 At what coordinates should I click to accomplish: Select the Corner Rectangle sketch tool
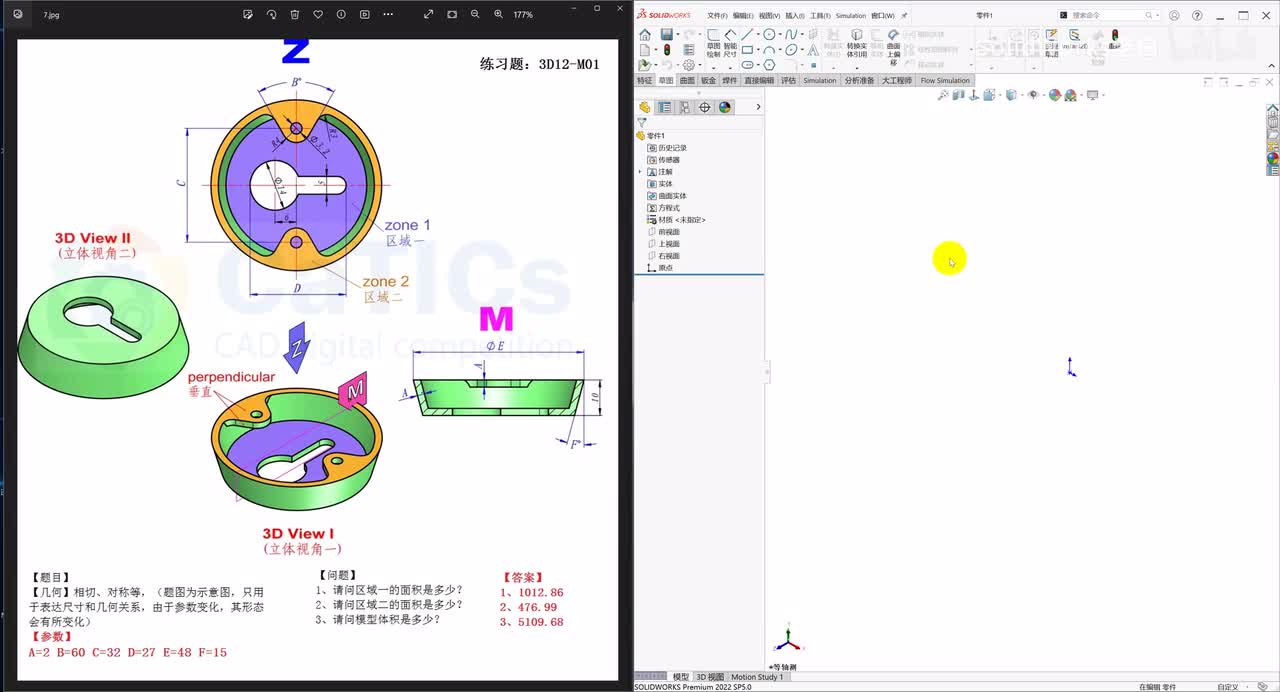click(747, 50)
